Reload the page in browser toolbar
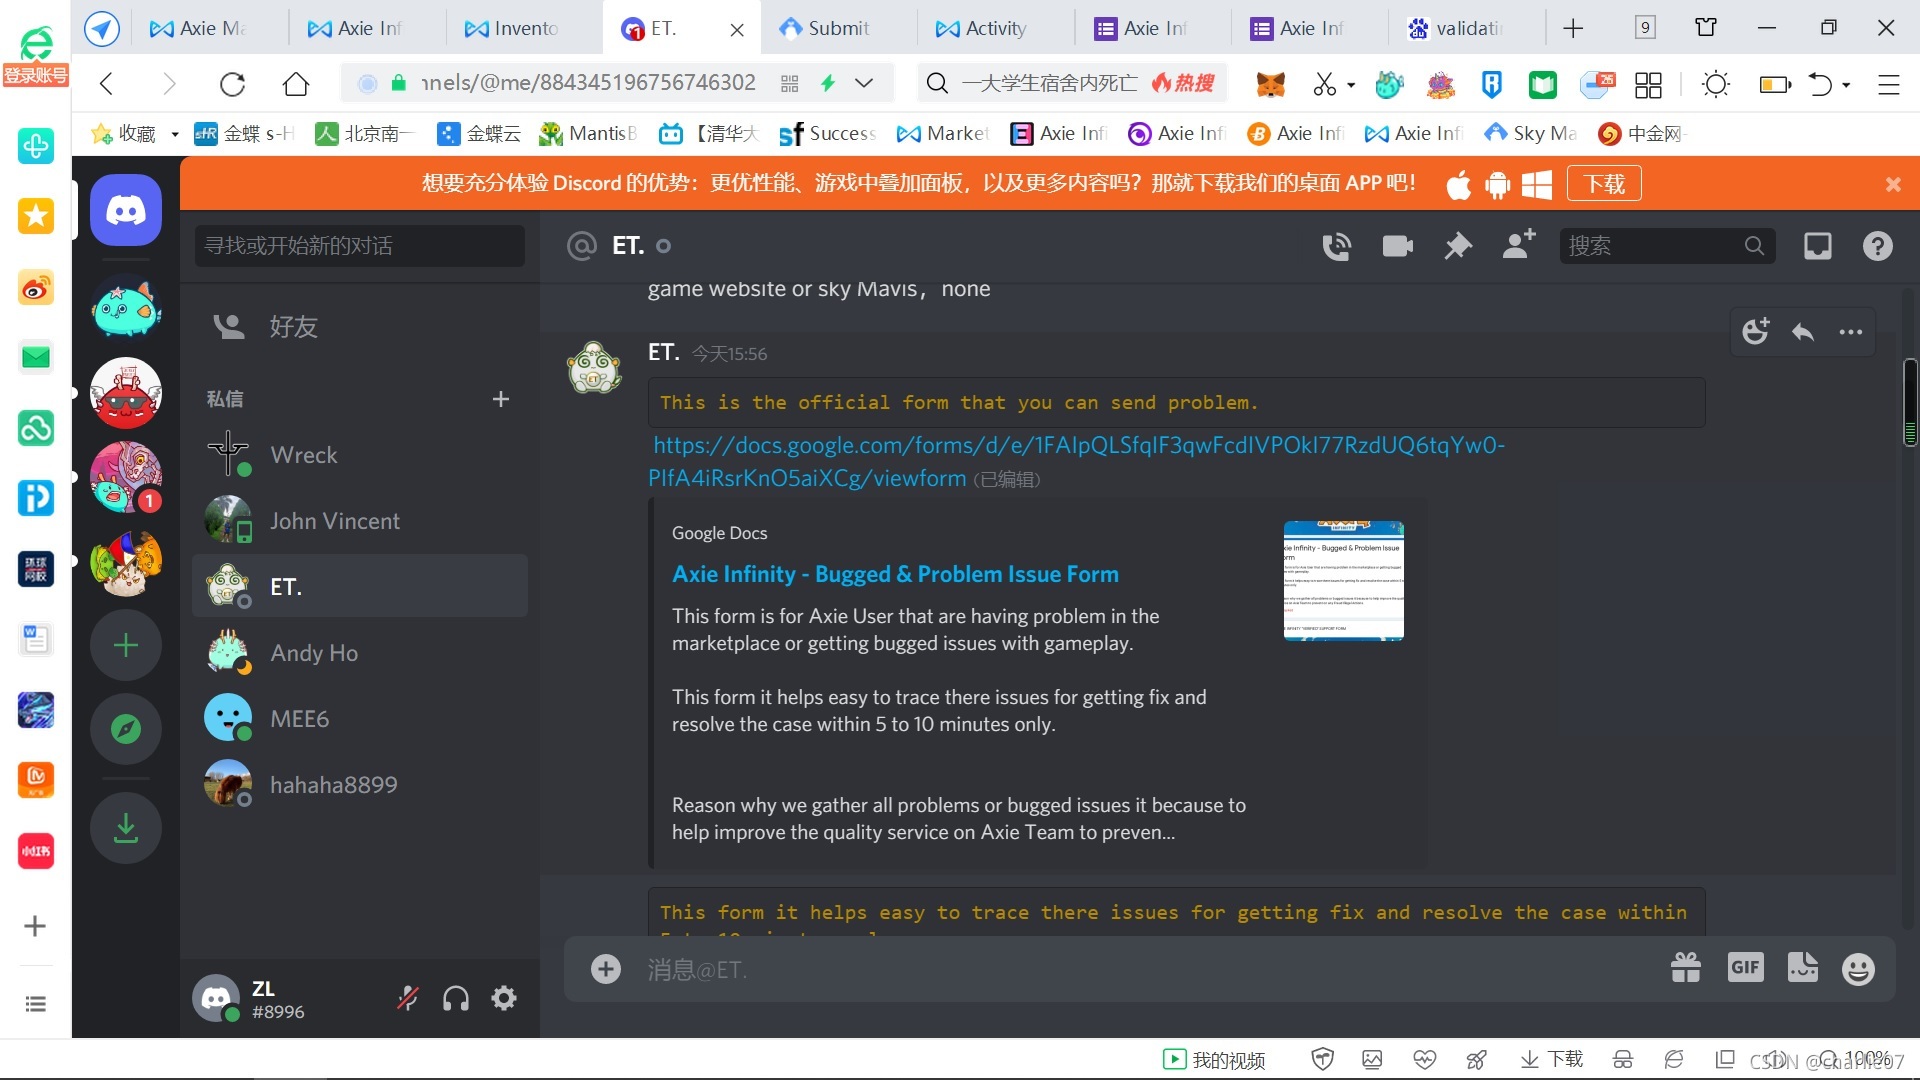 (232, 84)
